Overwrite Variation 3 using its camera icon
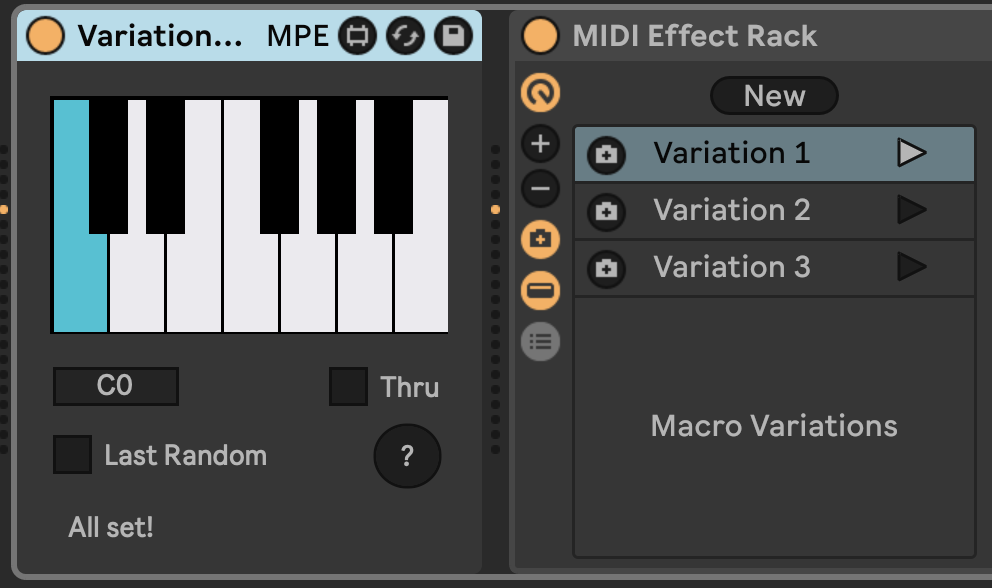Viewport: 992px width, 588px height. click(606, 269)
